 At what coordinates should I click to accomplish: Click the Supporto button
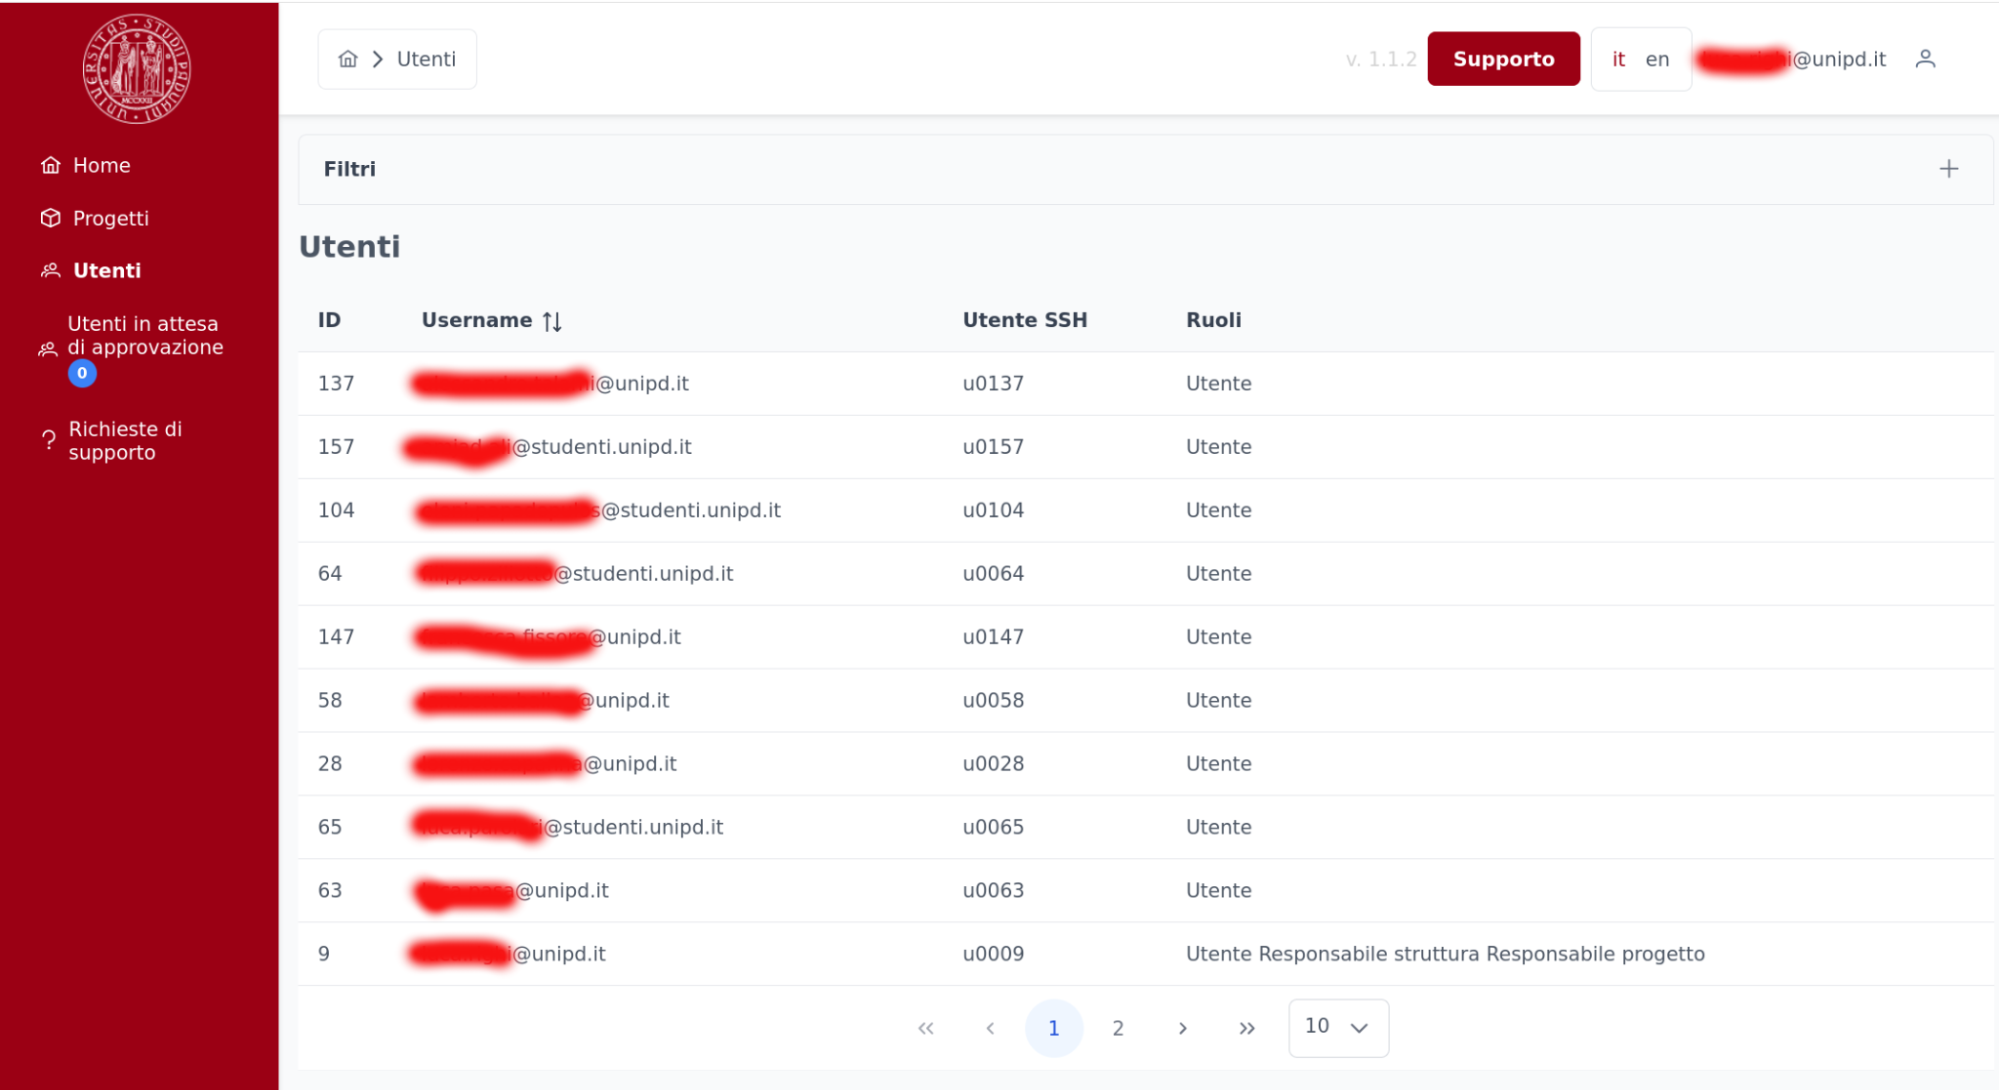tap(1502, 59)
